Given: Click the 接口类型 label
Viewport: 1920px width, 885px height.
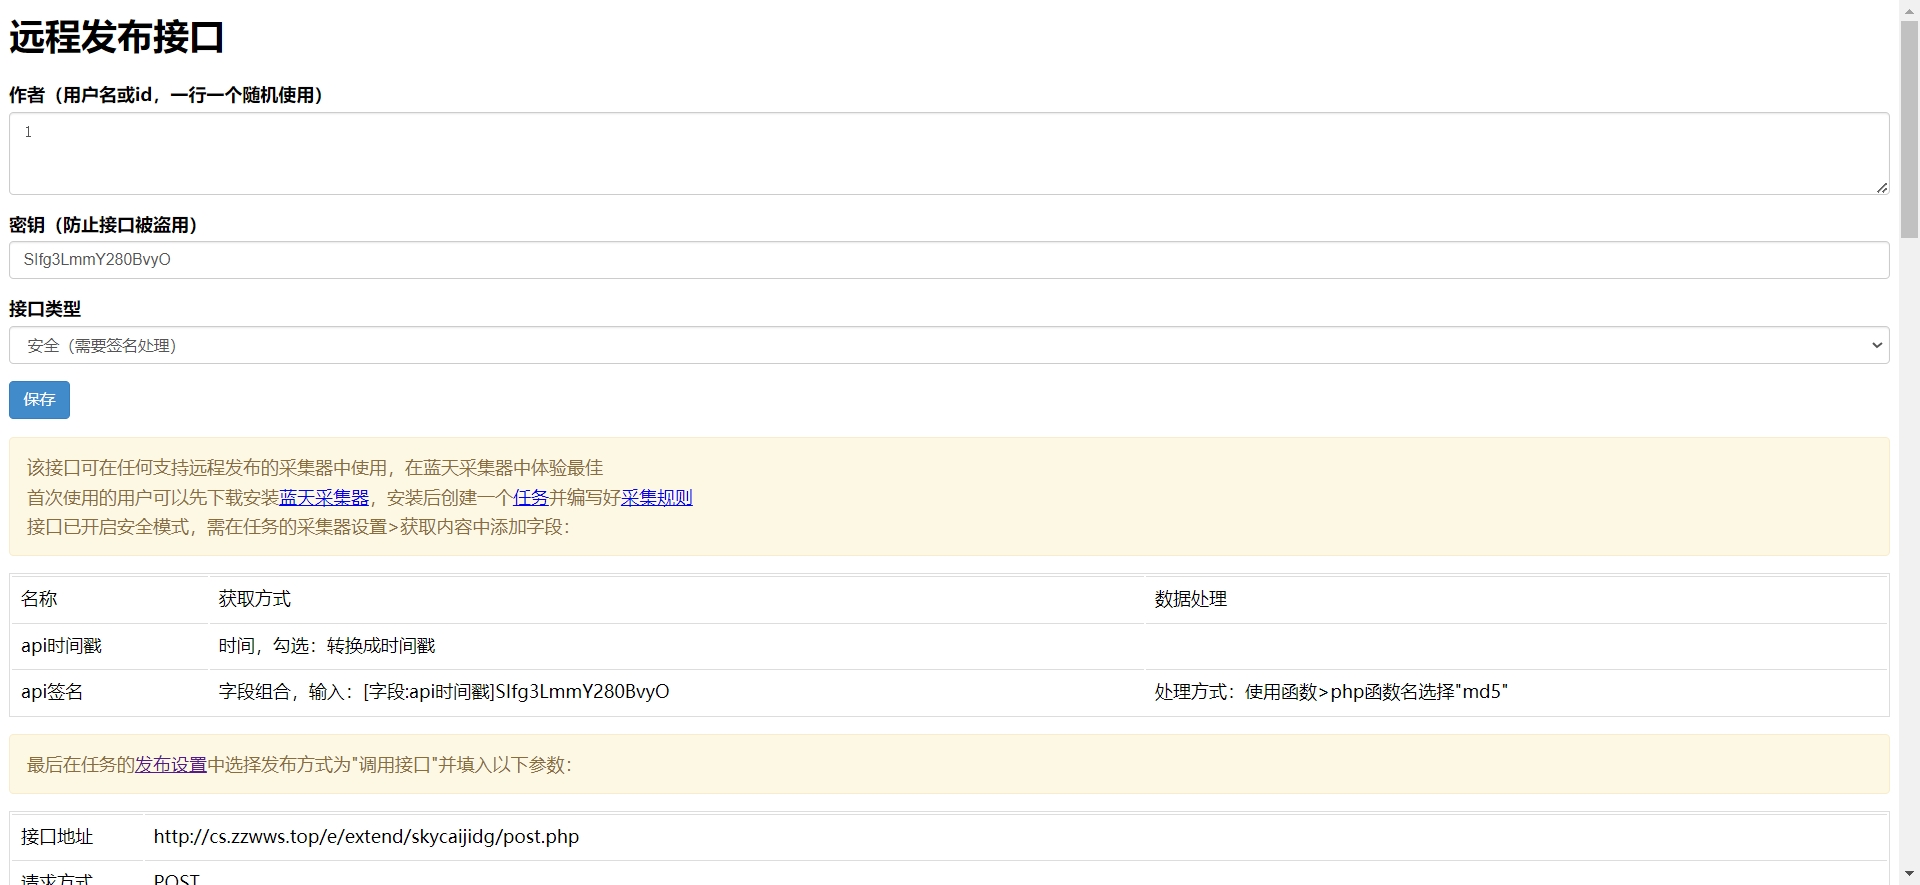Looking at the screenshot, I should coord(45,309).
